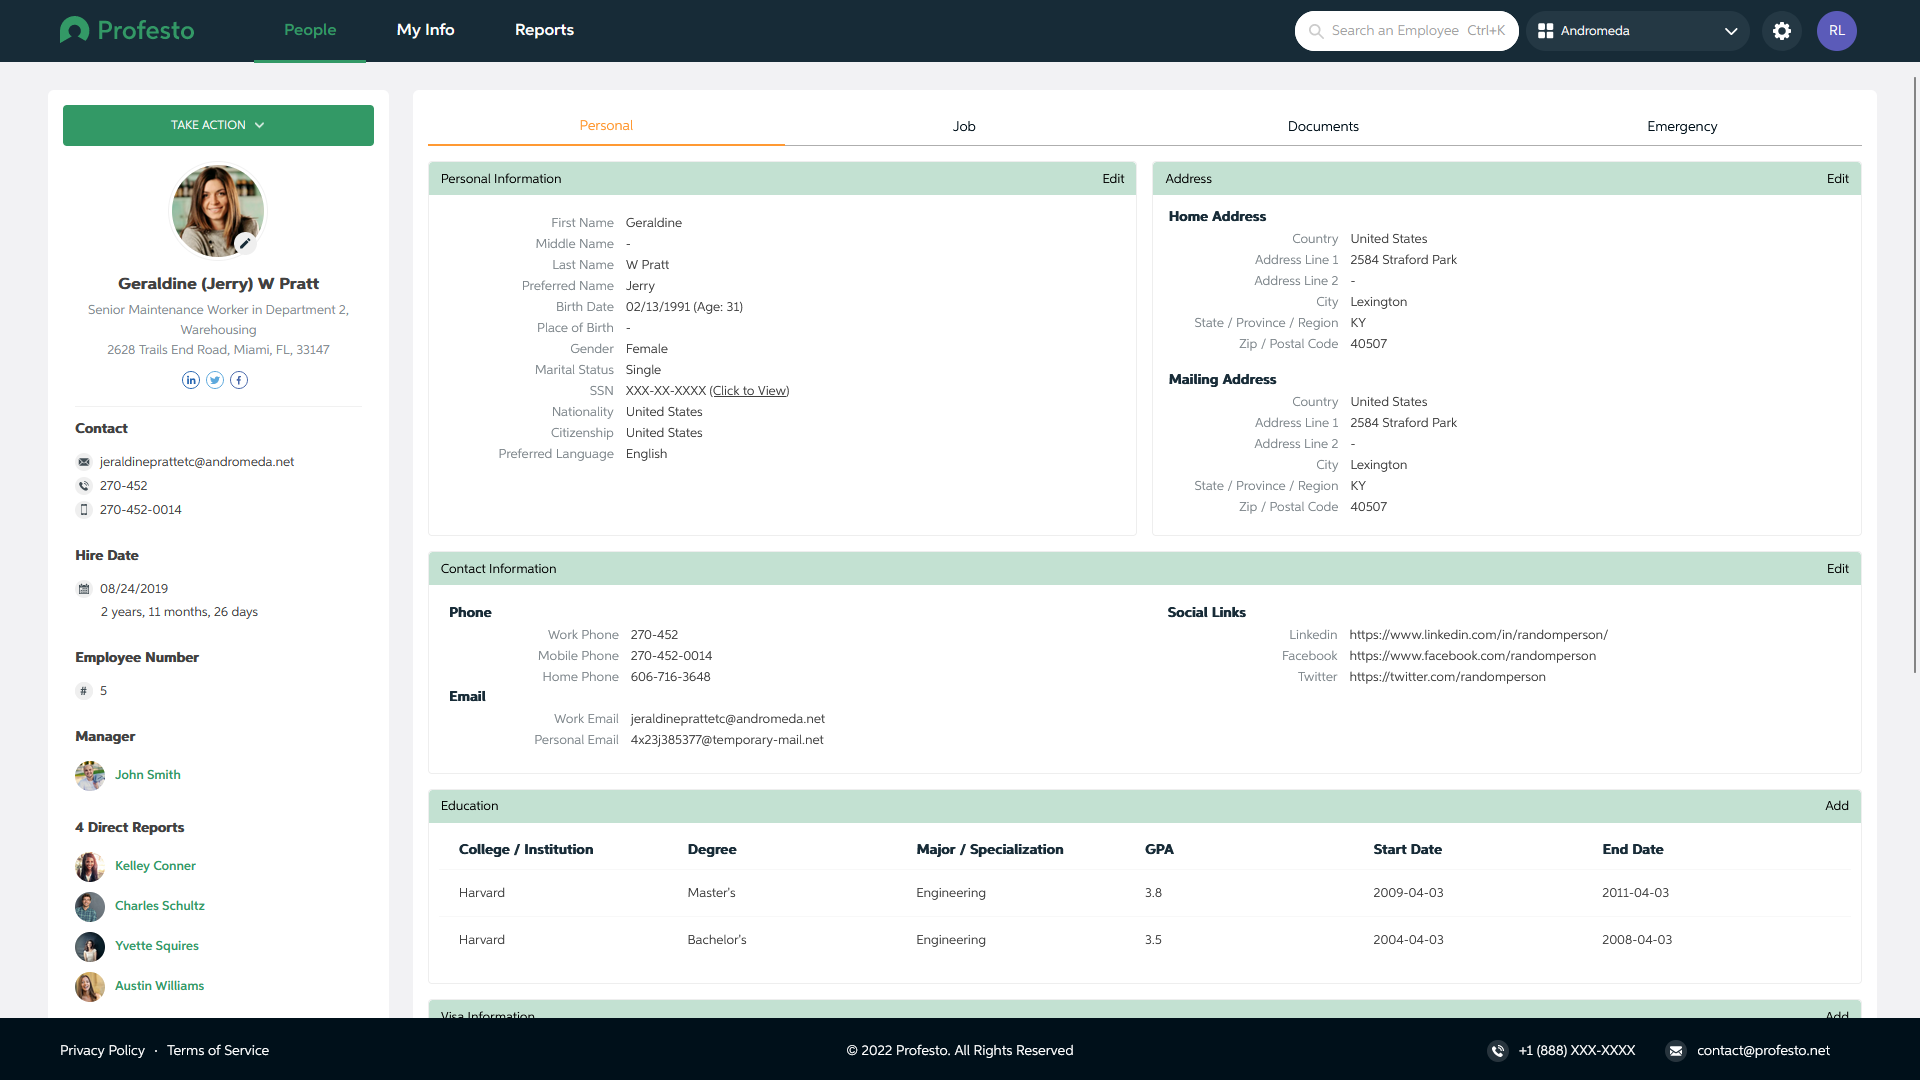Click the Profesto logo

coord(127,30)
